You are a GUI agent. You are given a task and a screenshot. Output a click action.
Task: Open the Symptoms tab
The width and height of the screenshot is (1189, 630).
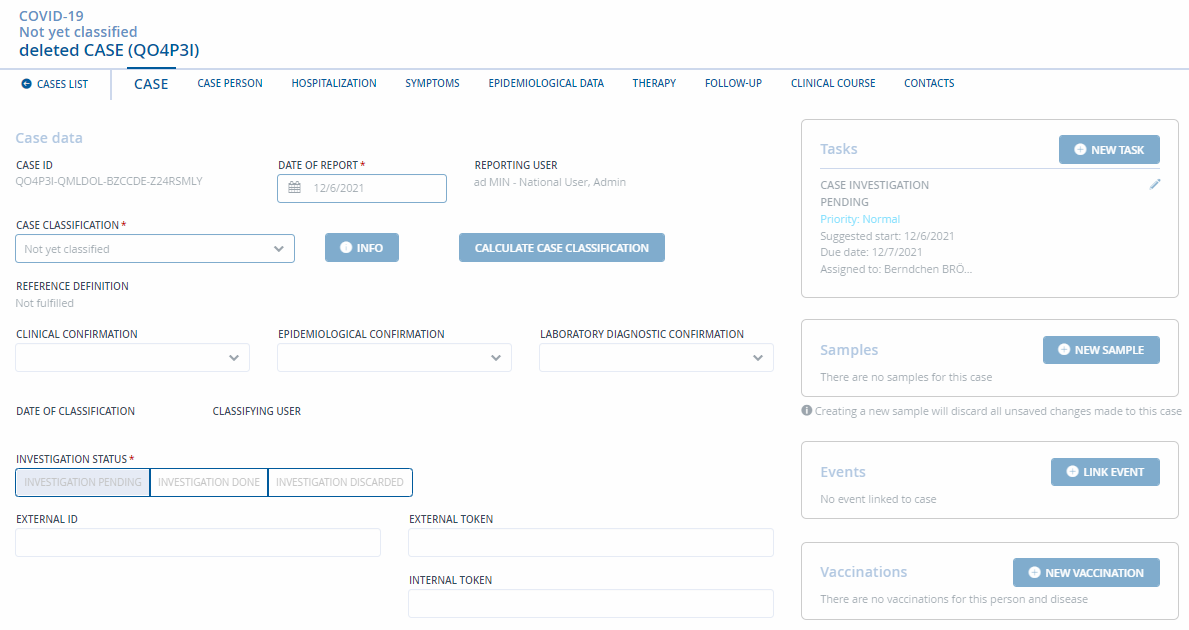pos(432,83)
